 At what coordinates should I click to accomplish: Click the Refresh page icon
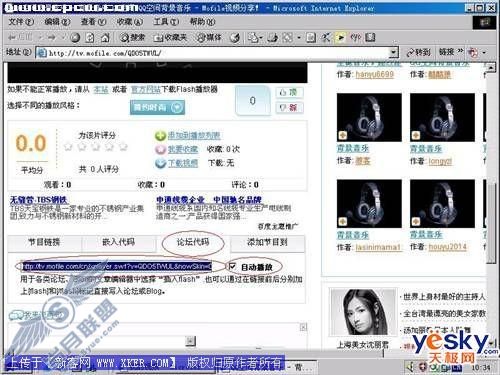coord(90,38)
